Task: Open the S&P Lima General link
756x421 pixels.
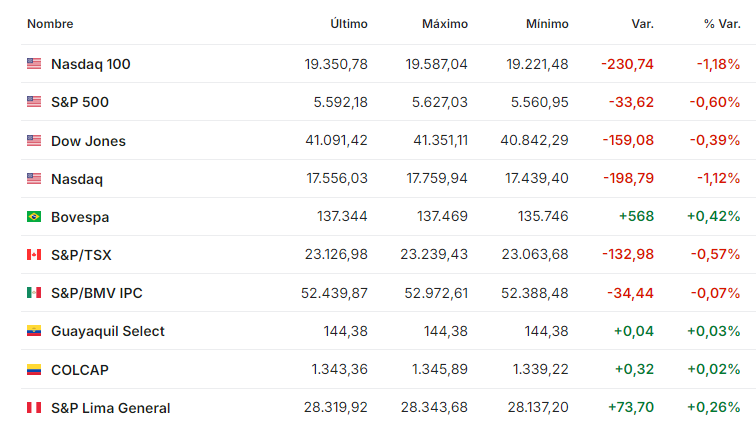Action: point(110,408)
